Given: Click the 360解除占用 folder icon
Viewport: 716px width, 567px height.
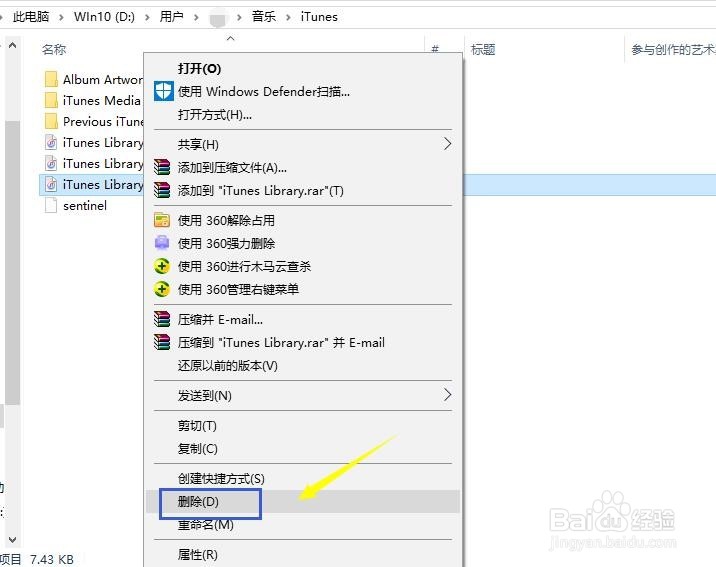Looking at the screenshot, I should click(x=162, y=220).
